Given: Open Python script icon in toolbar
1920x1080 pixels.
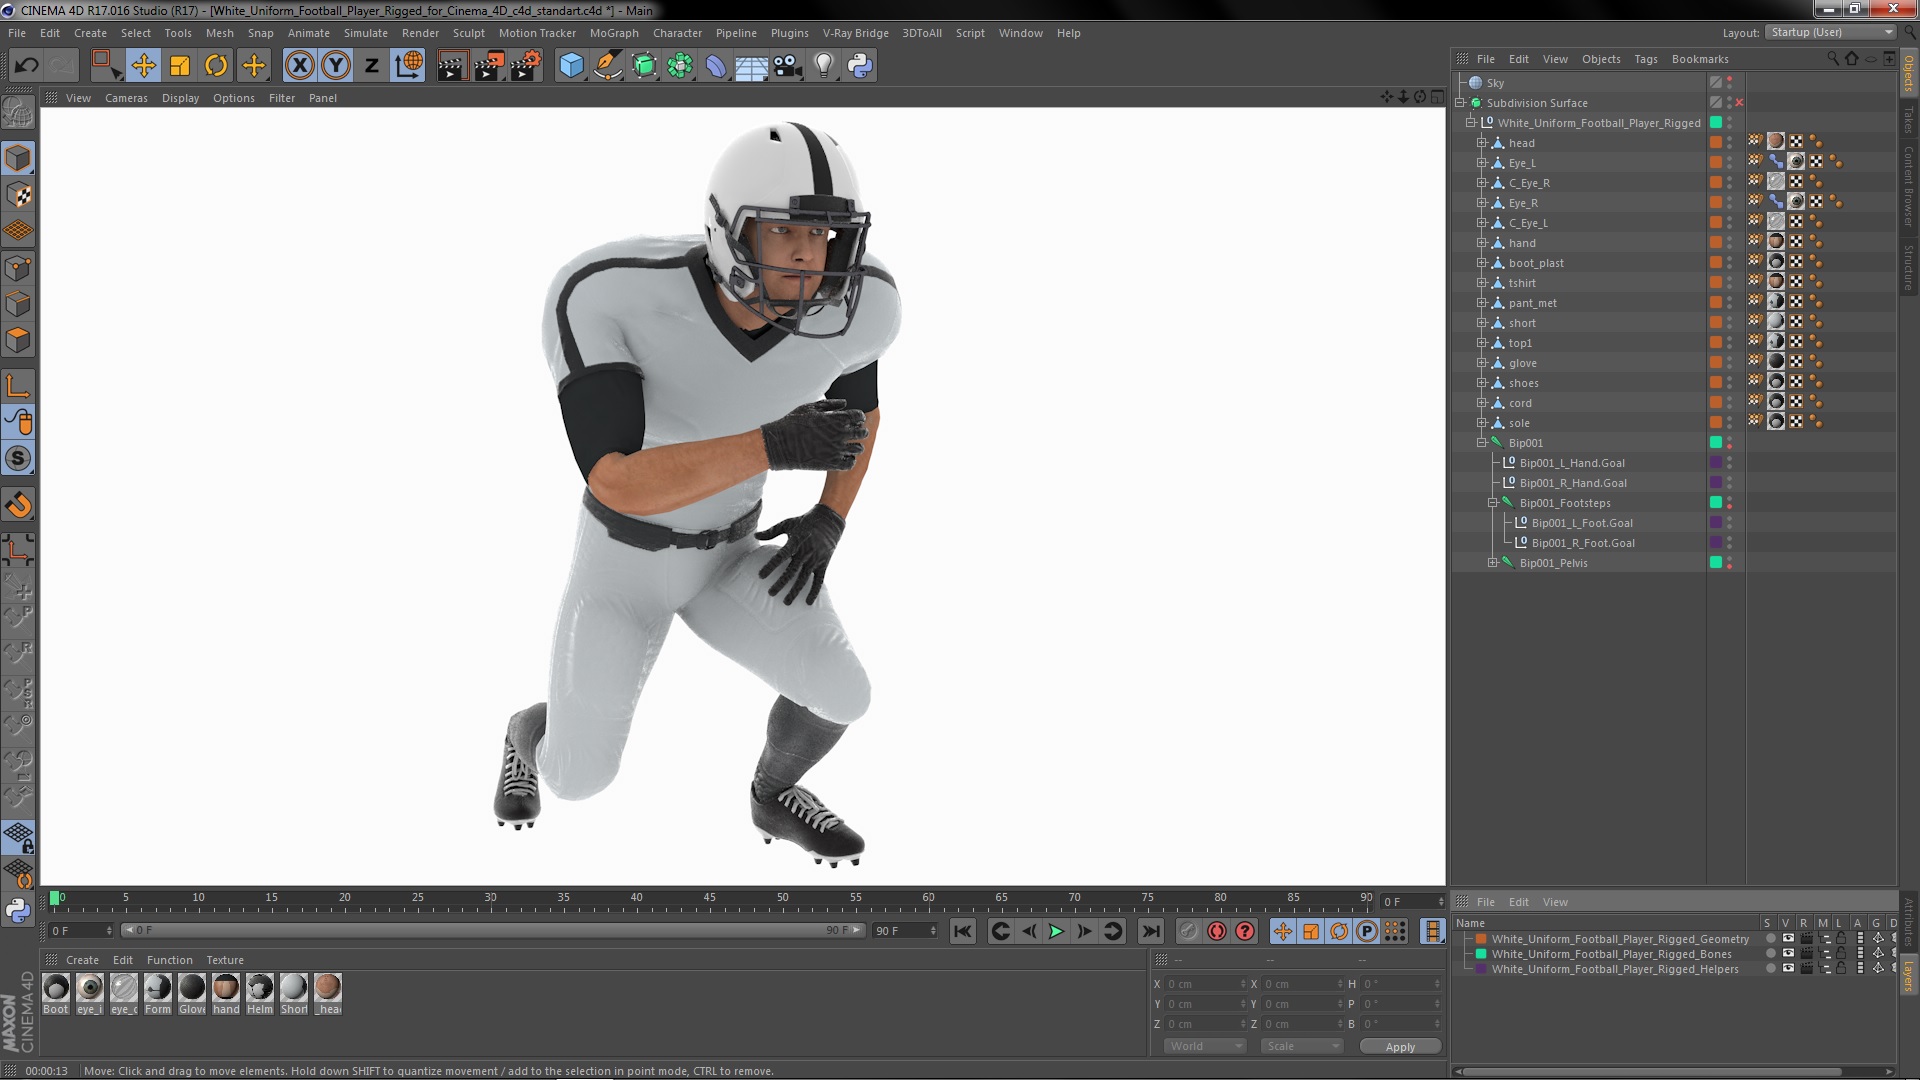Looking at the screenshot, I should (860, 66).
